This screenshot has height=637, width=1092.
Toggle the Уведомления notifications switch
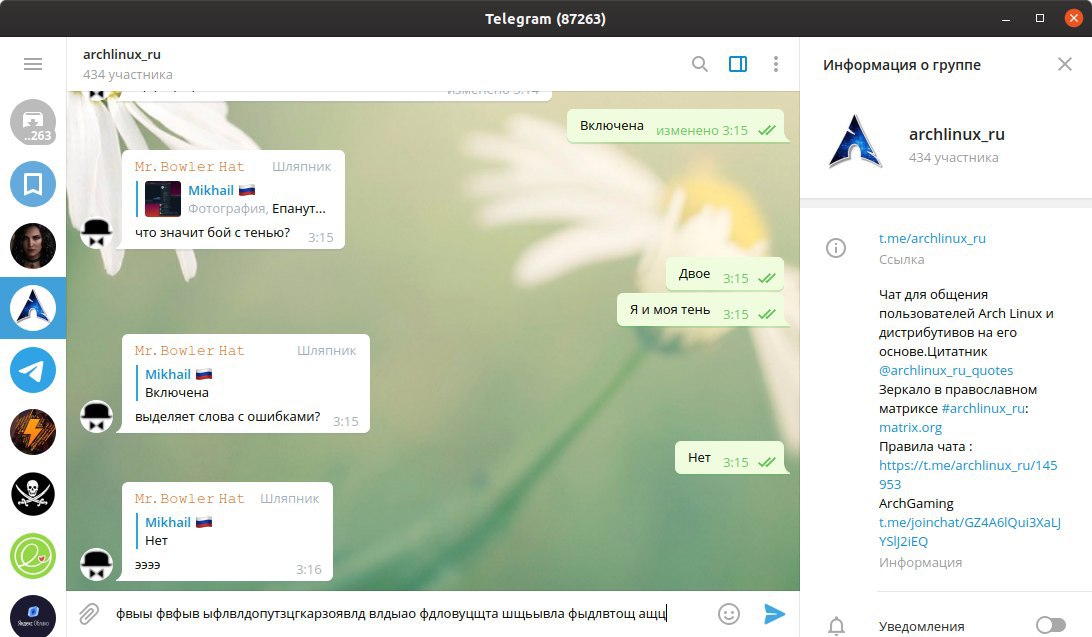pyautogui.click(x=1050, y=626)
